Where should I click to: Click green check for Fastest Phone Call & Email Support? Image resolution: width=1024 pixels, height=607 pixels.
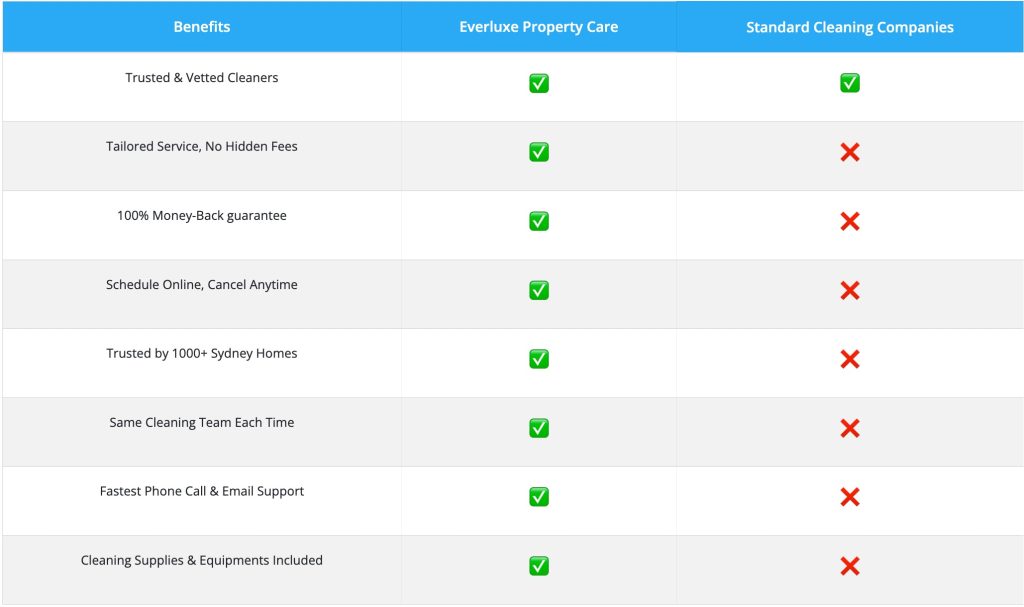[x=539, y=497]
